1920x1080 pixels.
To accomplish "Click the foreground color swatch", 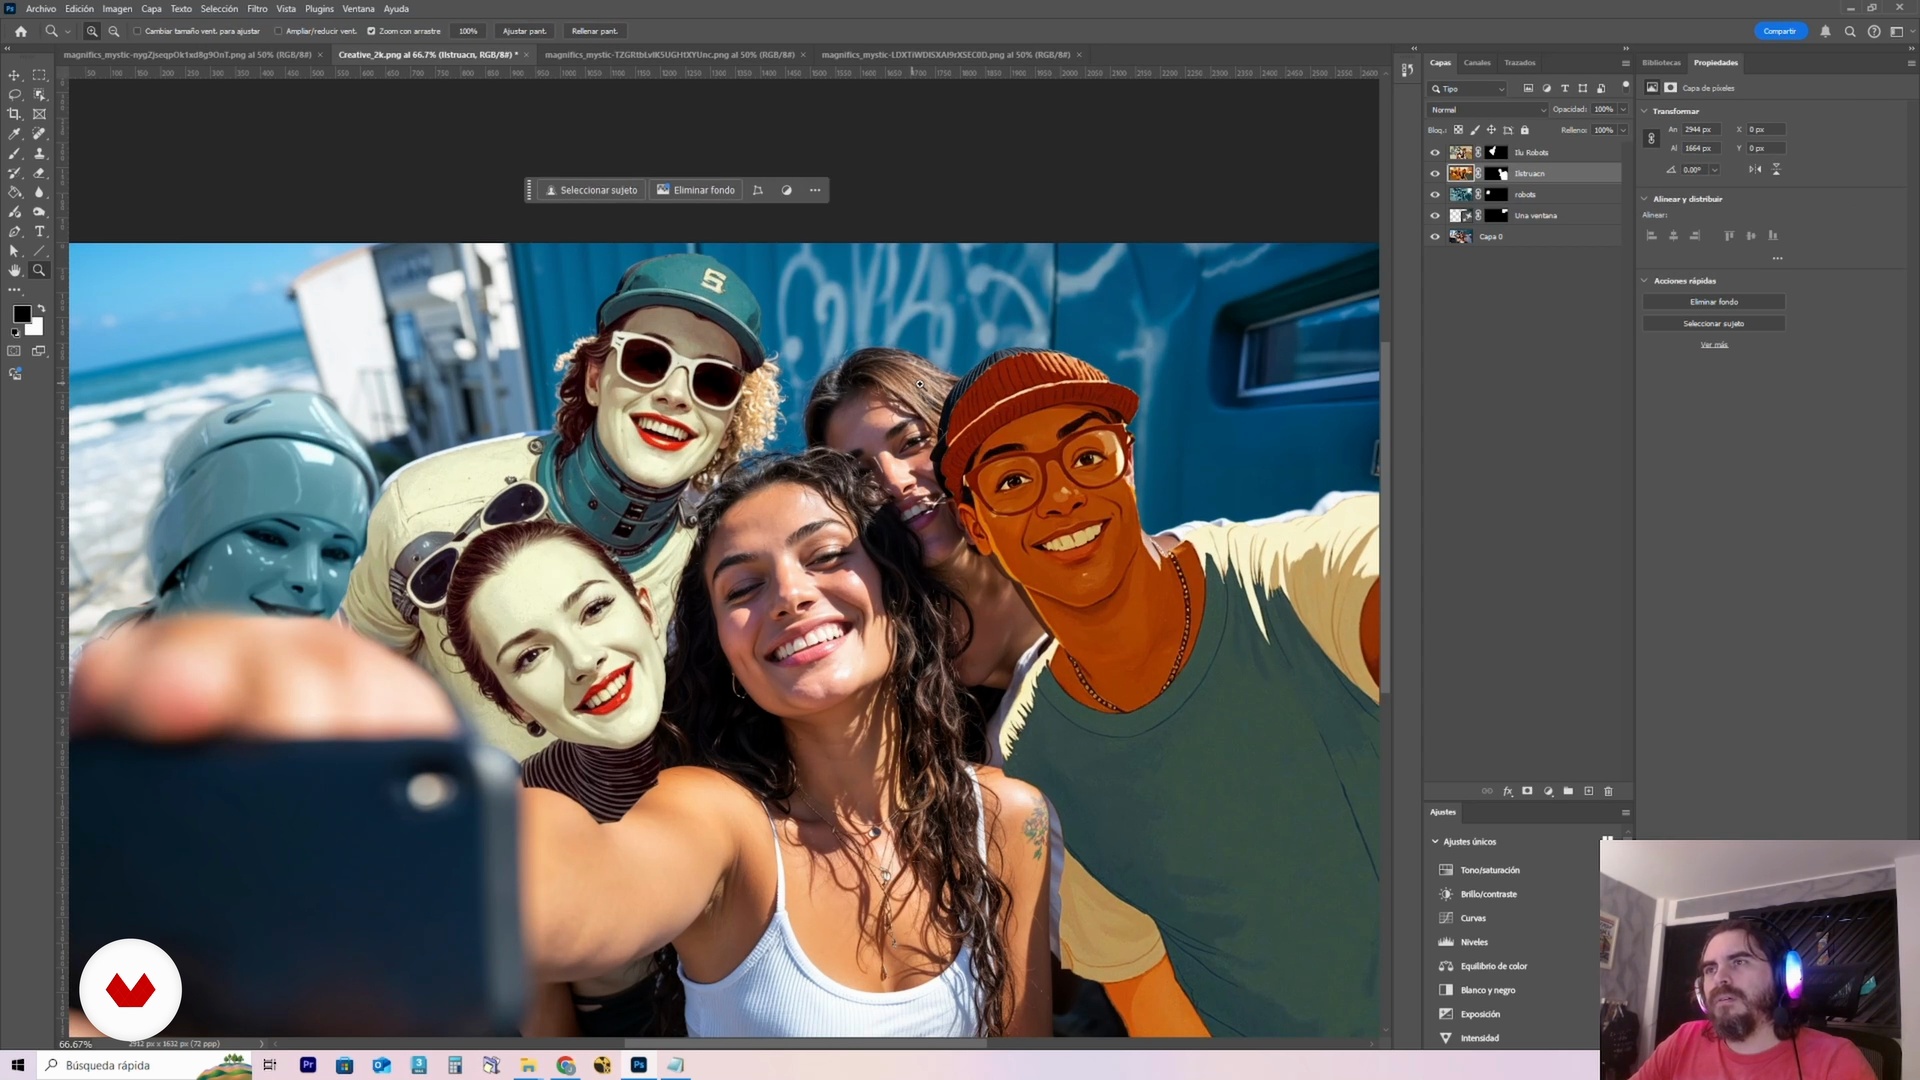I will click(x=21, y=314).
